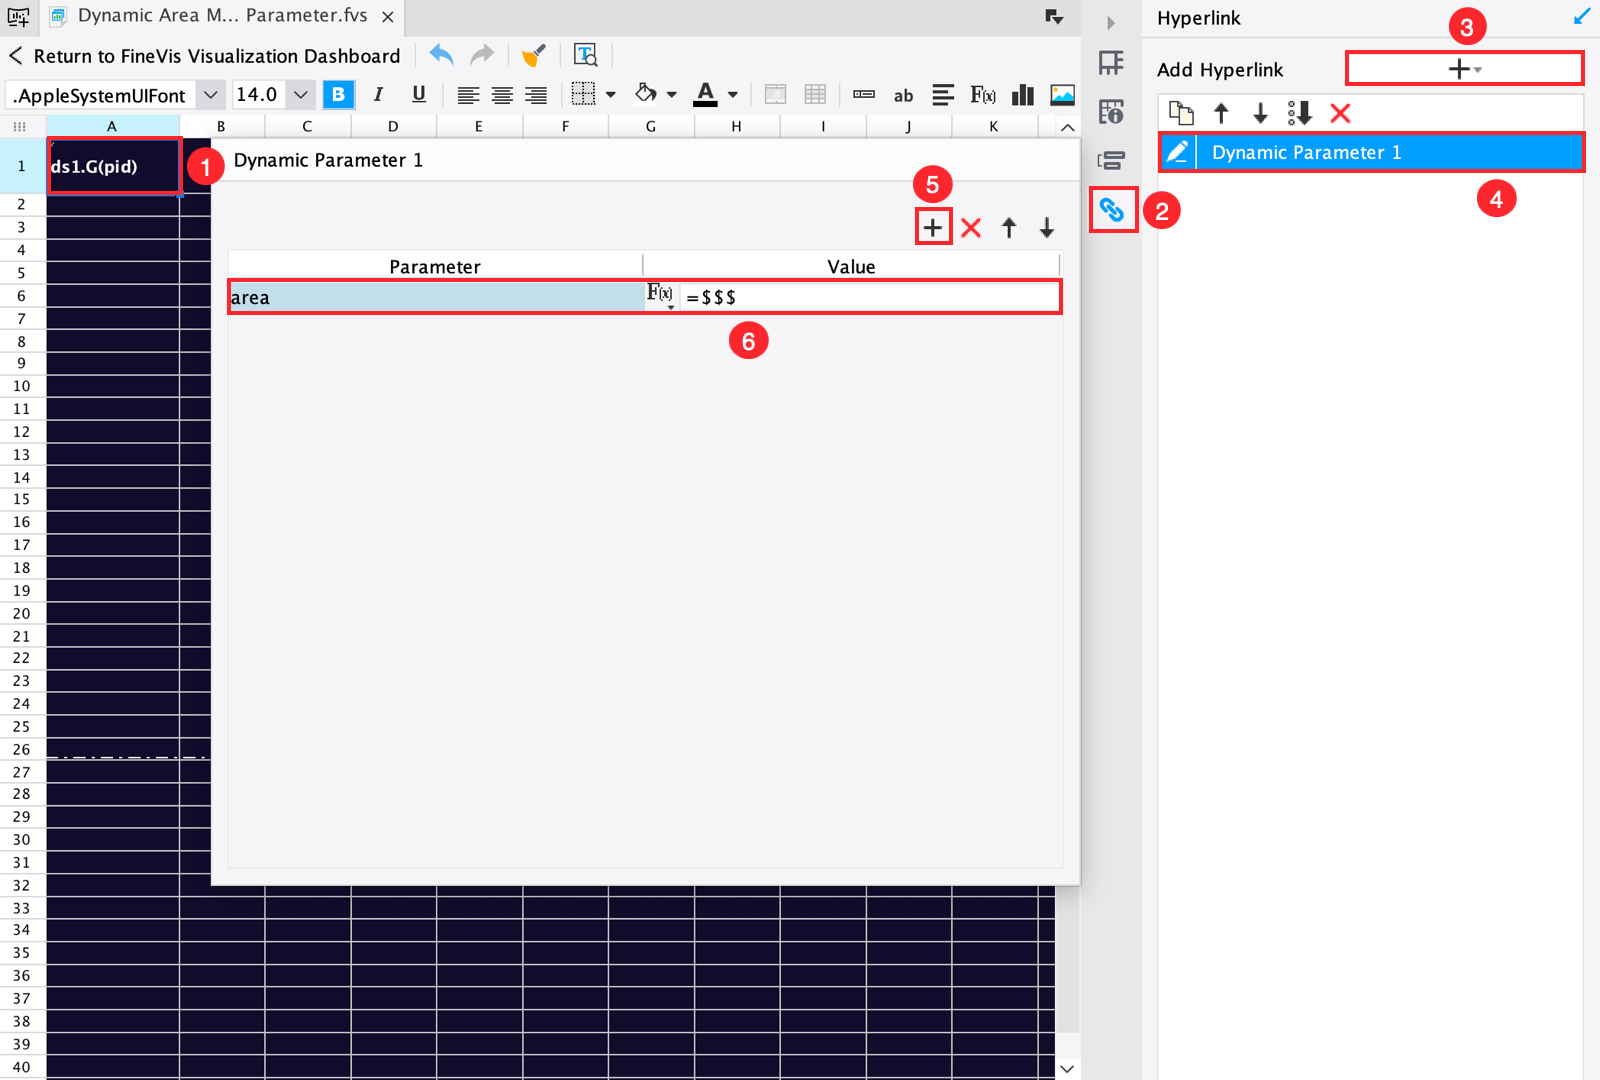
Task: Click the top-left window layout icon
Action: [x=18, y=16]
